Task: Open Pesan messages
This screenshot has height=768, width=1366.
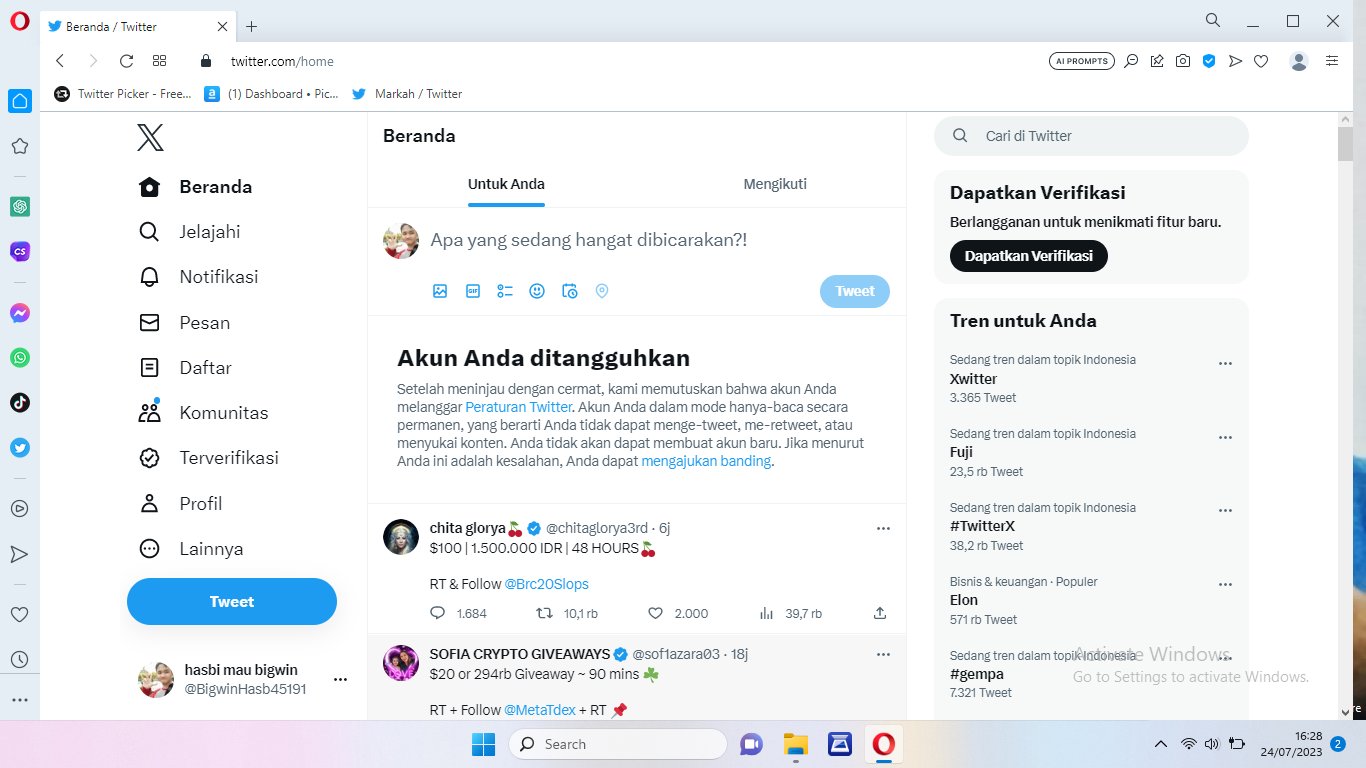Action: 184,323
